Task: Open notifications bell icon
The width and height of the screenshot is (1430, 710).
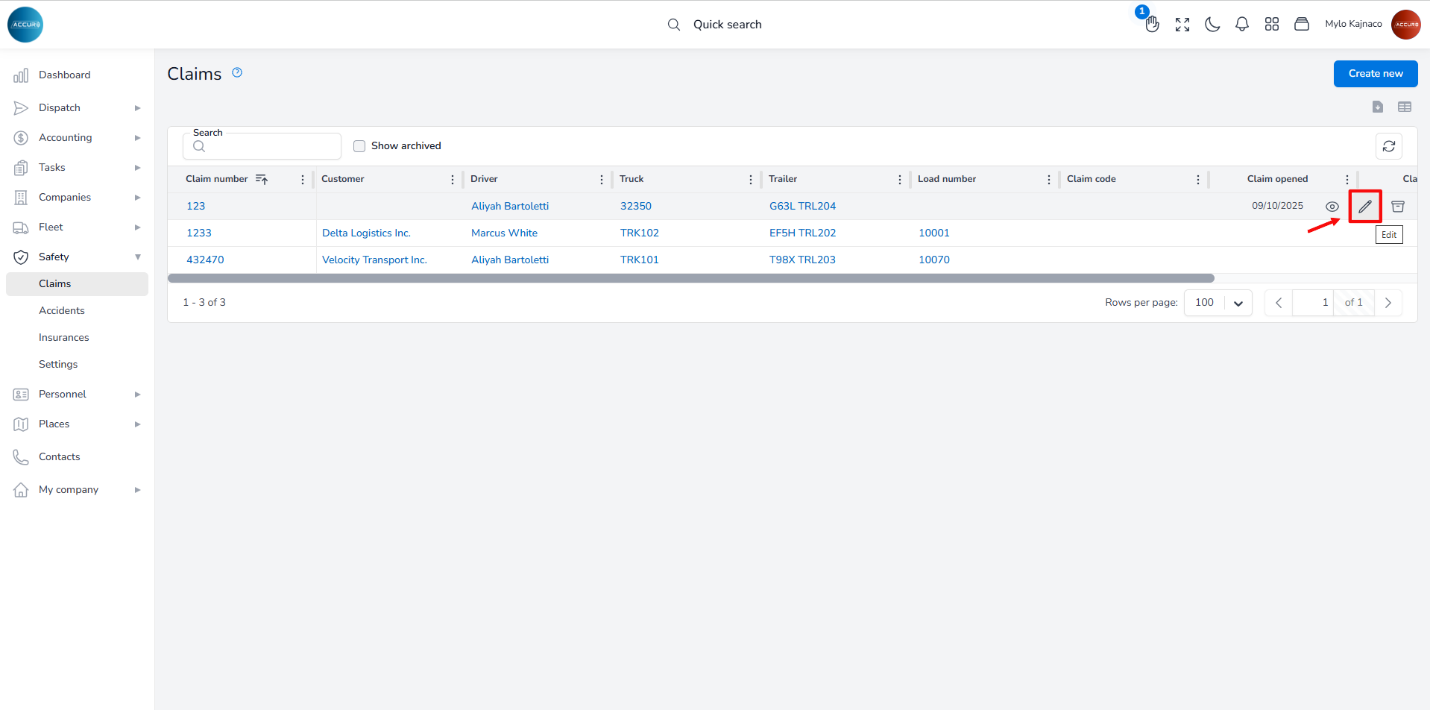Action: click(x=1242, y=24)
